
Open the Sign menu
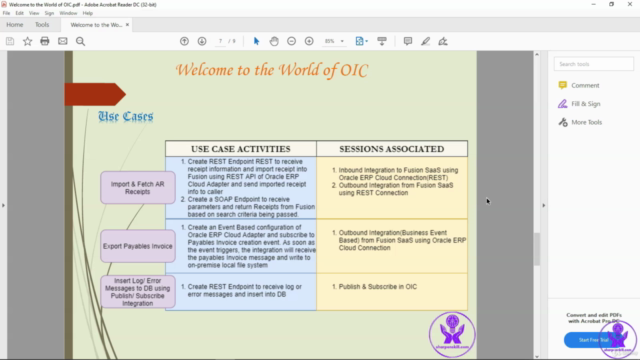[49, 13]
